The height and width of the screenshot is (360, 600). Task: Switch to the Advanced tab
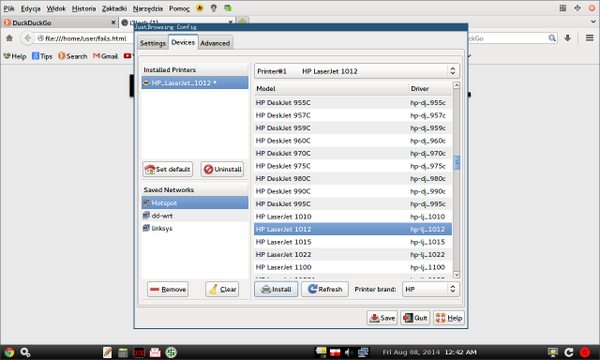coord(215,43)
